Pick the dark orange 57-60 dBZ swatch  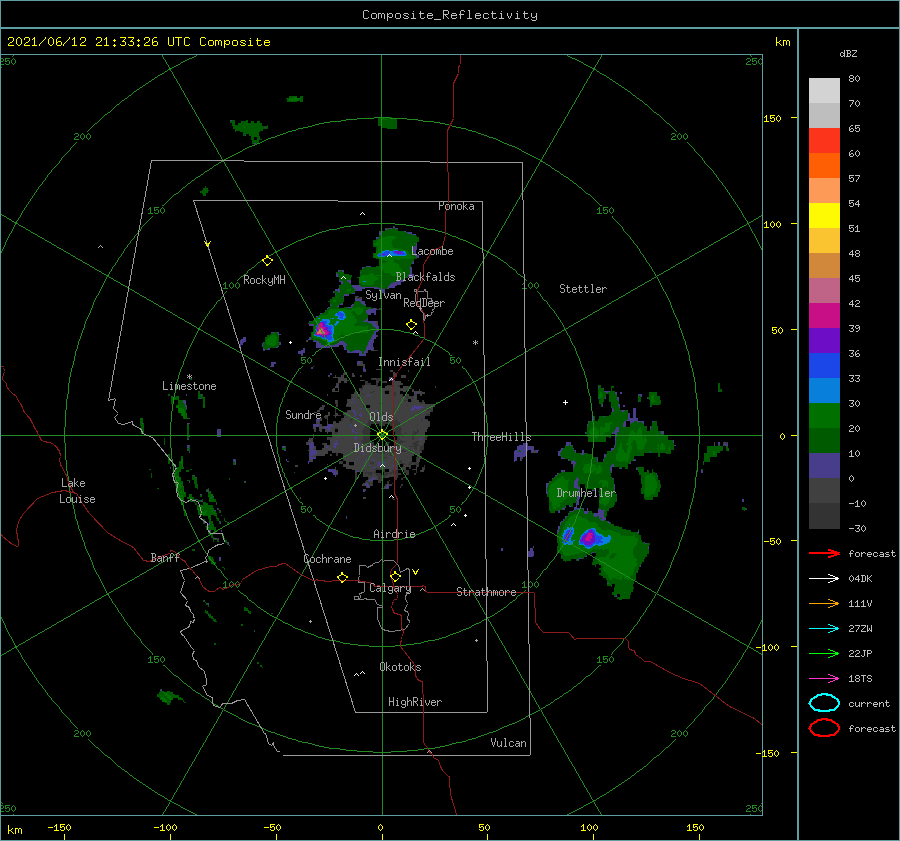(x=824, y=166)
